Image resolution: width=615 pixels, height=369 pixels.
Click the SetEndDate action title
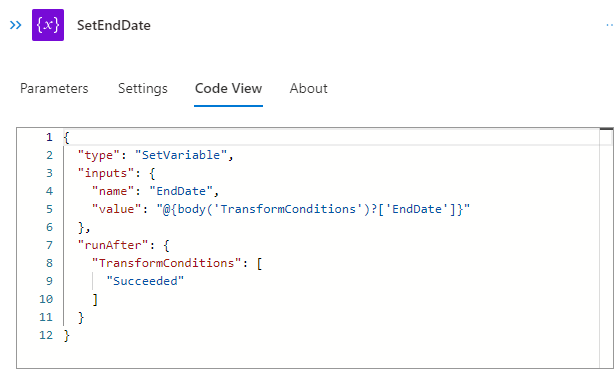point(114,25)
